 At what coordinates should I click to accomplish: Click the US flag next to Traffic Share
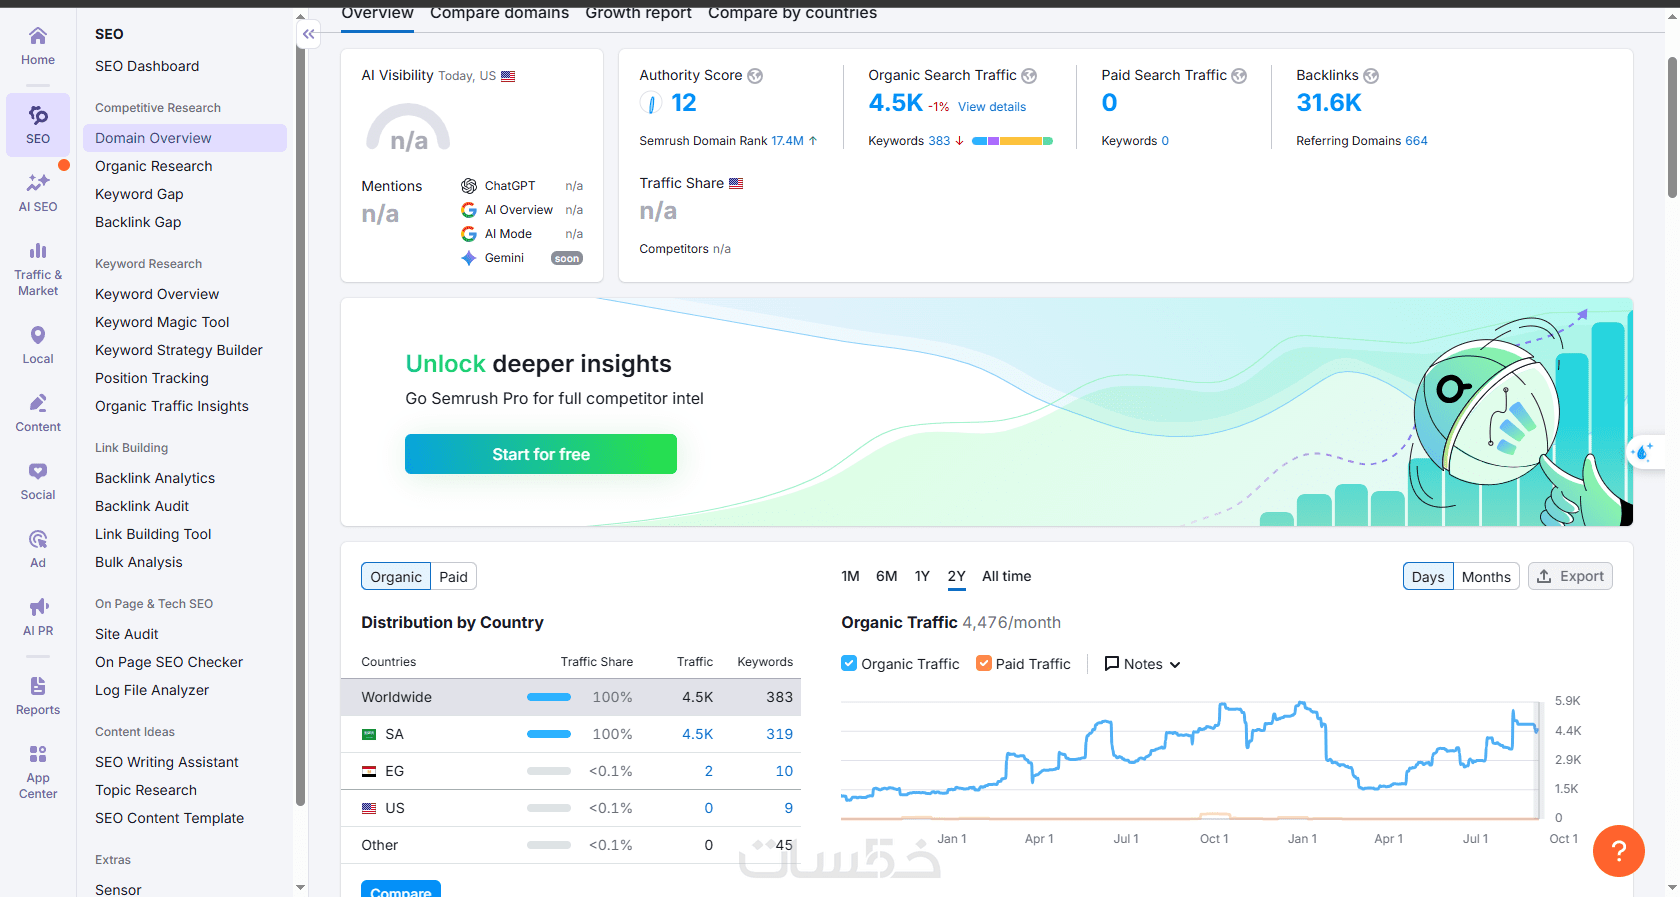736,184
